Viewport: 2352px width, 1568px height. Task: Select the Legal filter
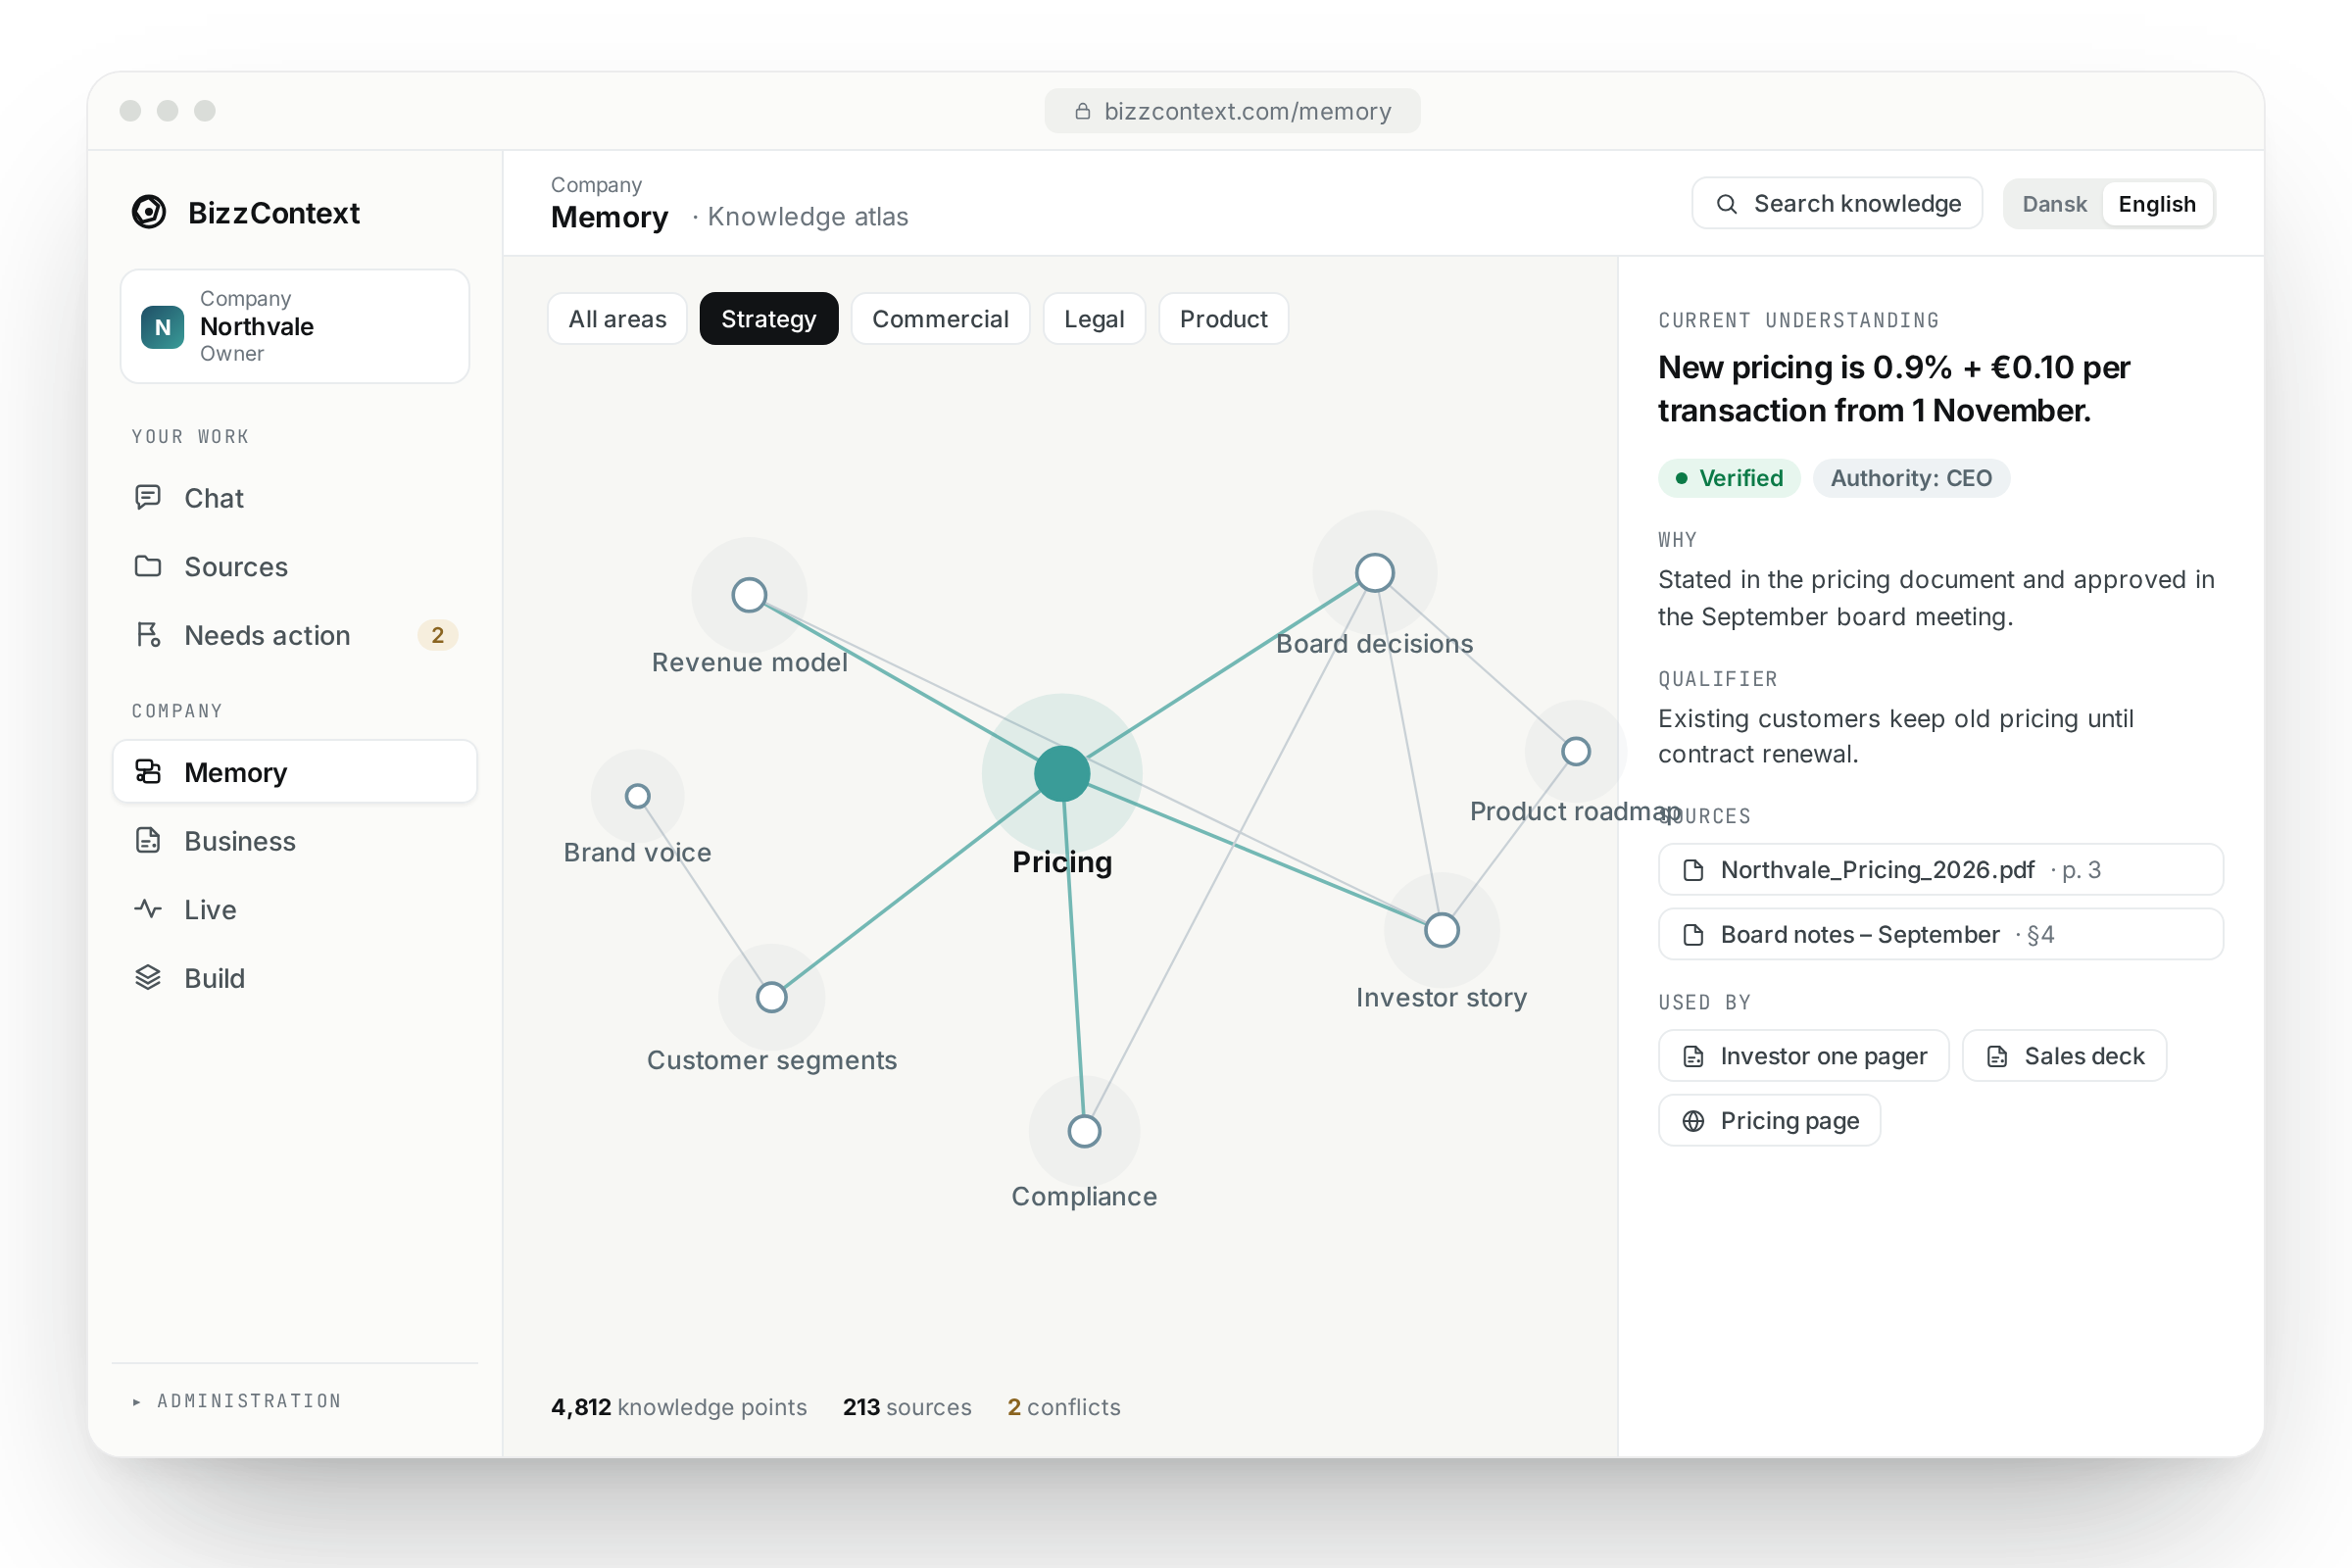click(1094, 319)
